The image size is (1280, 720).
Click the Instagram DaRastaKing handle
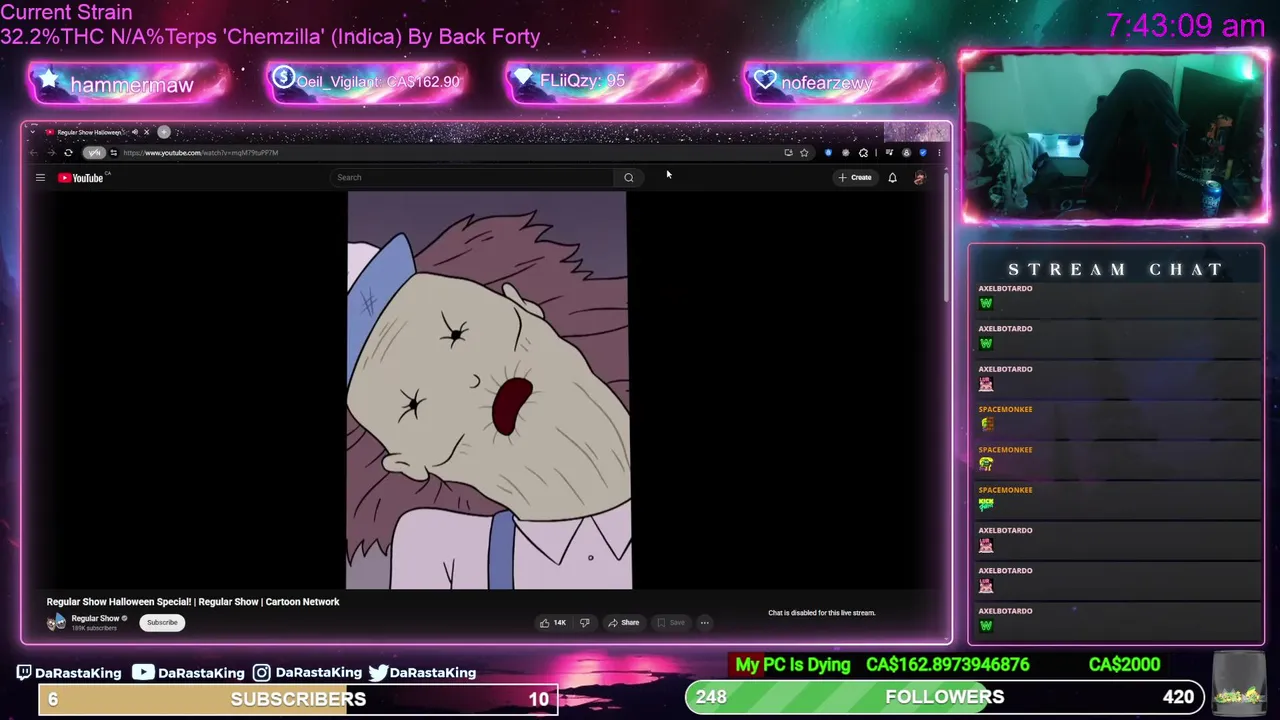click(307, 673)
